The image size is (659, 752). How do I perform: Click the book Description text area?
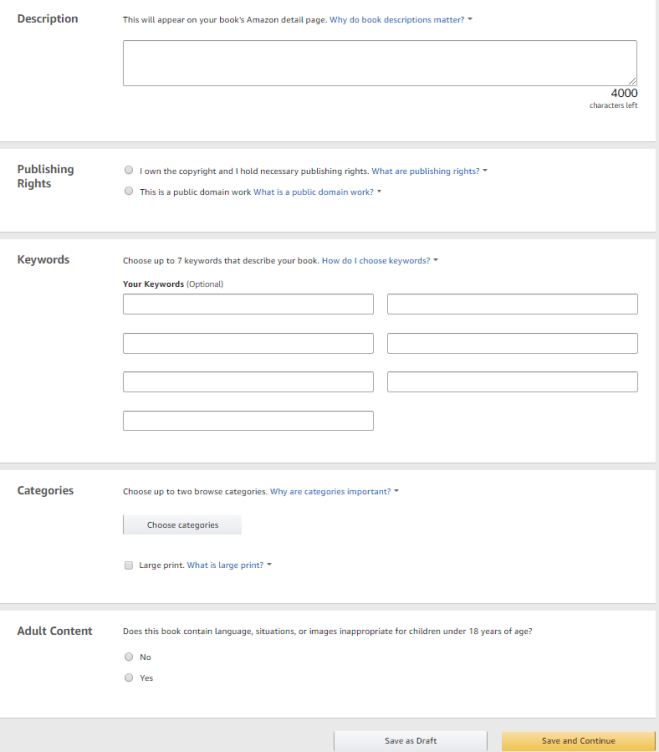379,62
